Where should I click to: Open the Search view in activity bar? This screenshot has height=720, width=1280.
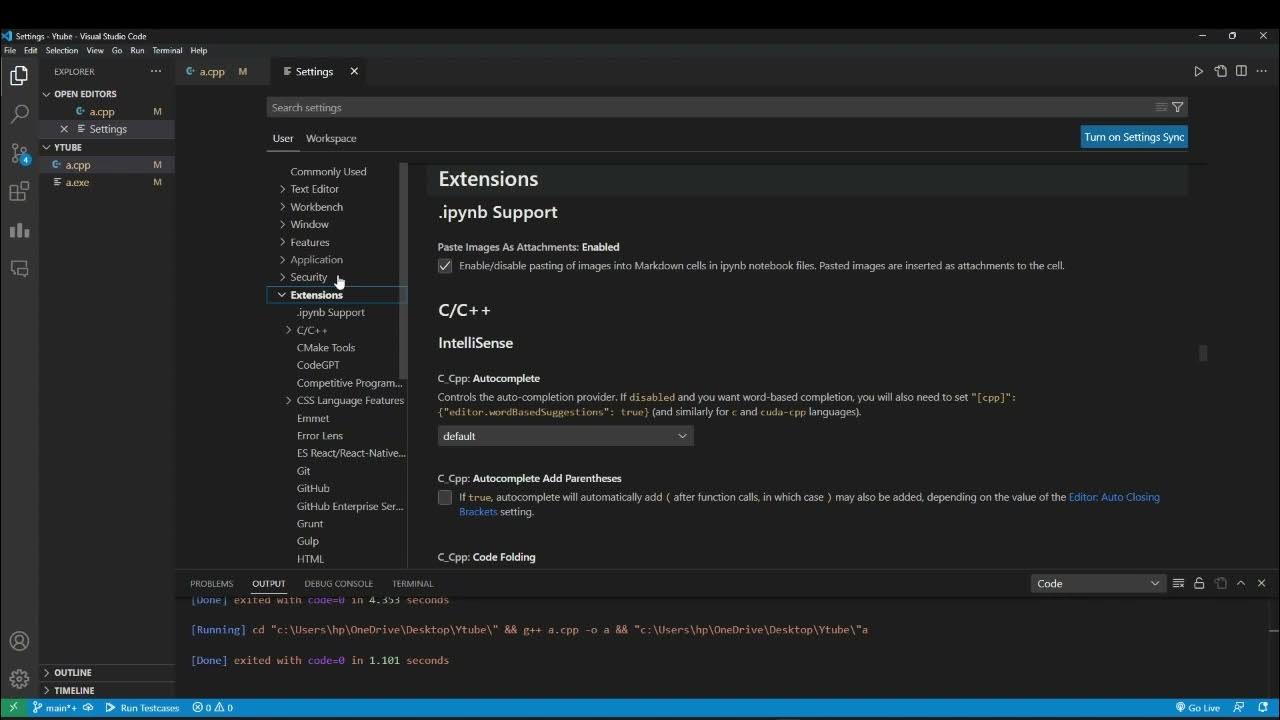coord(19,114)
